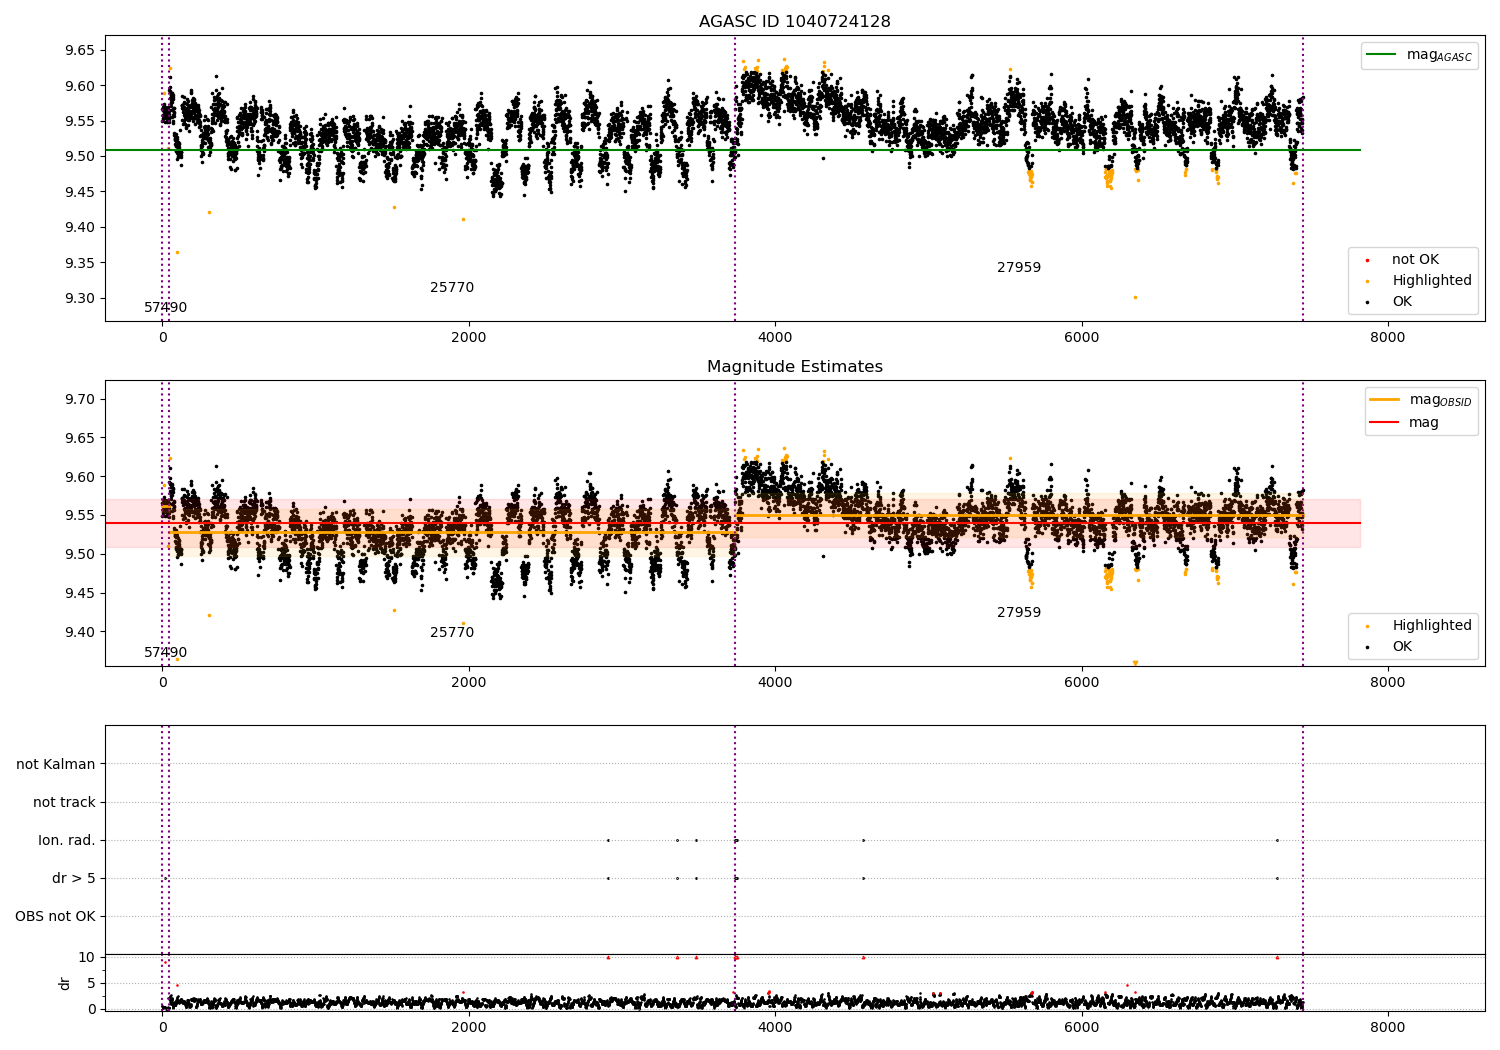Click the orange line sample beside mag OBSID

(1385, 400)
